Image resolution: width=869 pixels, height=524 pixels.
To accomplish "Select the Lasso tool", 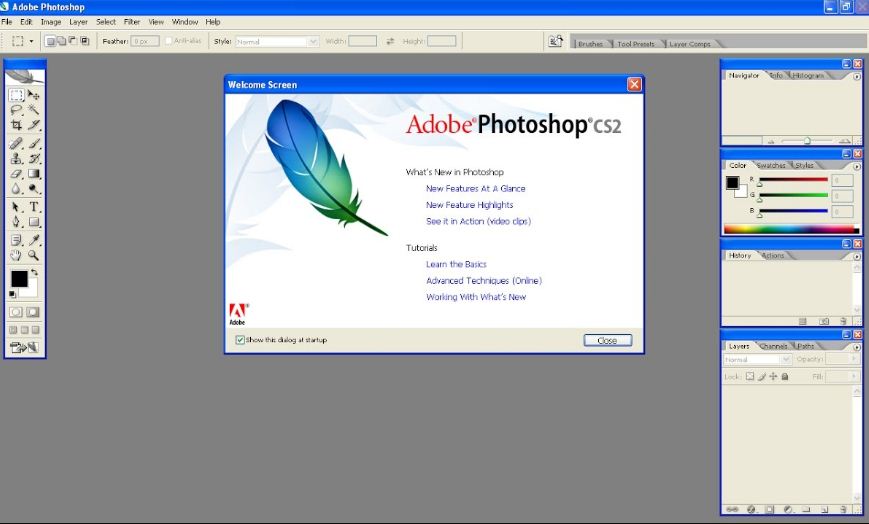I will 17,110.
